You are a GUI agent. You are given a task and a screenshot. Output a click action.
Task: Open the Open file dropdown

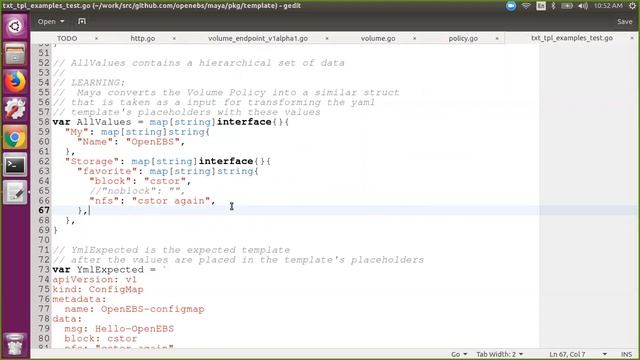coord(51,21)
